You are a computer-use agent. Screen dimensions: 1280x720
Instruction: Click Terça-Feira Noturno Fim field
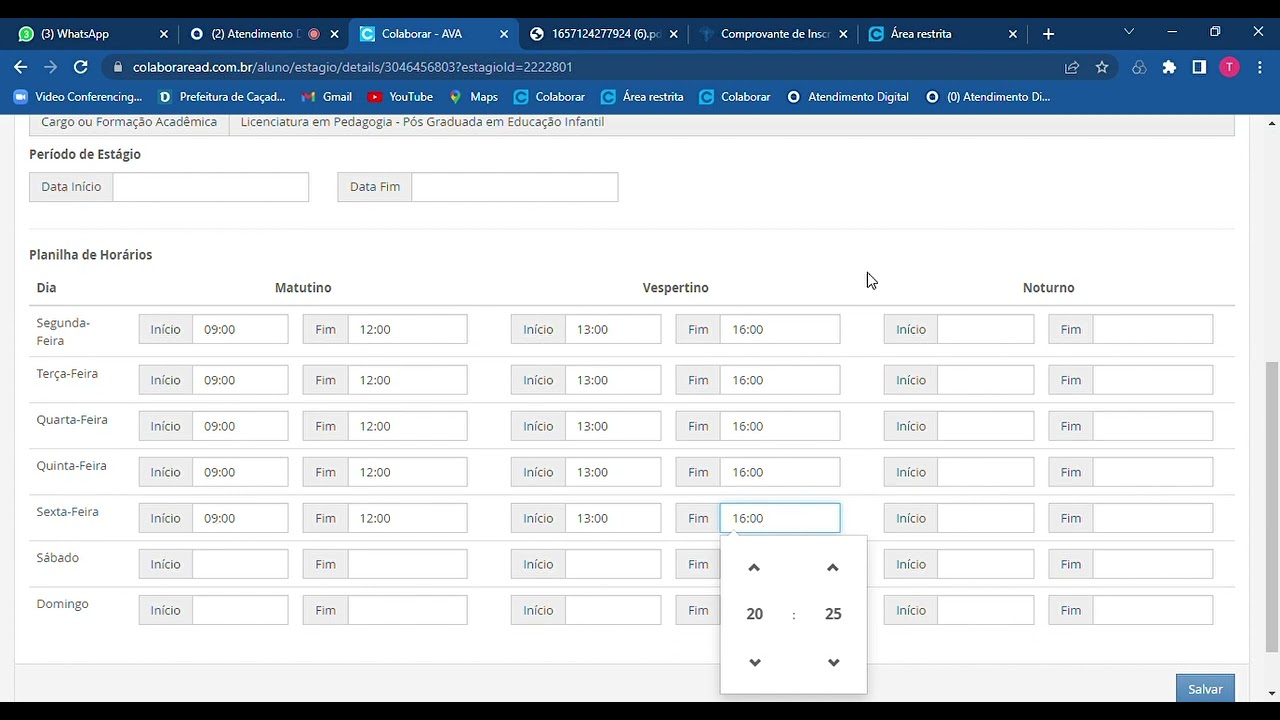click(x=1153, y=380)
